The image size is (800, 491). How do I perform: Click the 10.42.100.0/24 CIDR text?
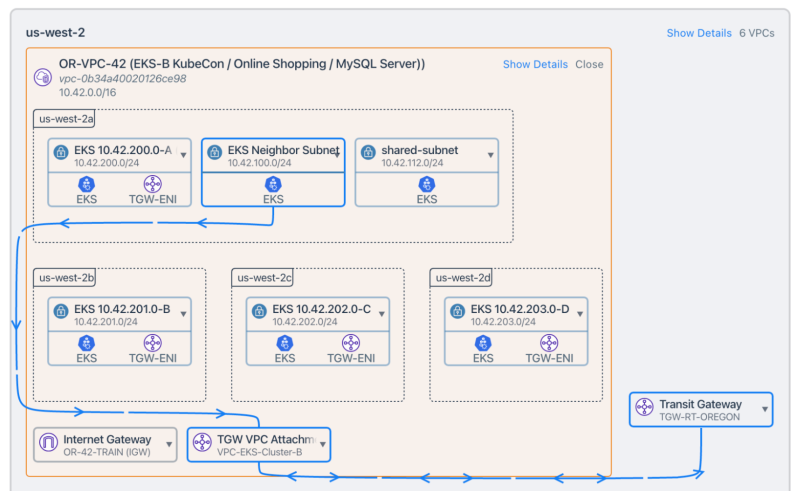(x=259, y=163)
